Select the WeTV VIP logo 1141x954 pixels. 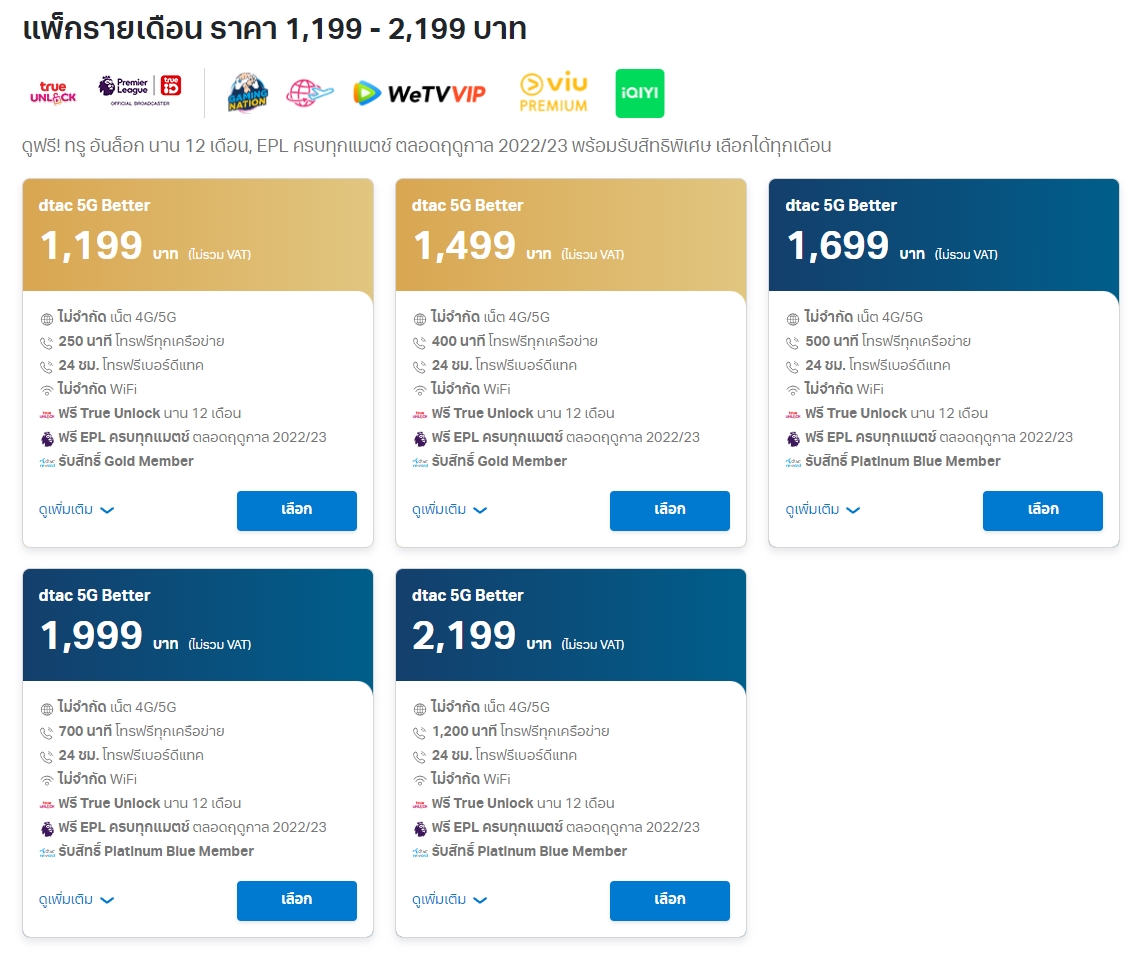click(419, 93)
